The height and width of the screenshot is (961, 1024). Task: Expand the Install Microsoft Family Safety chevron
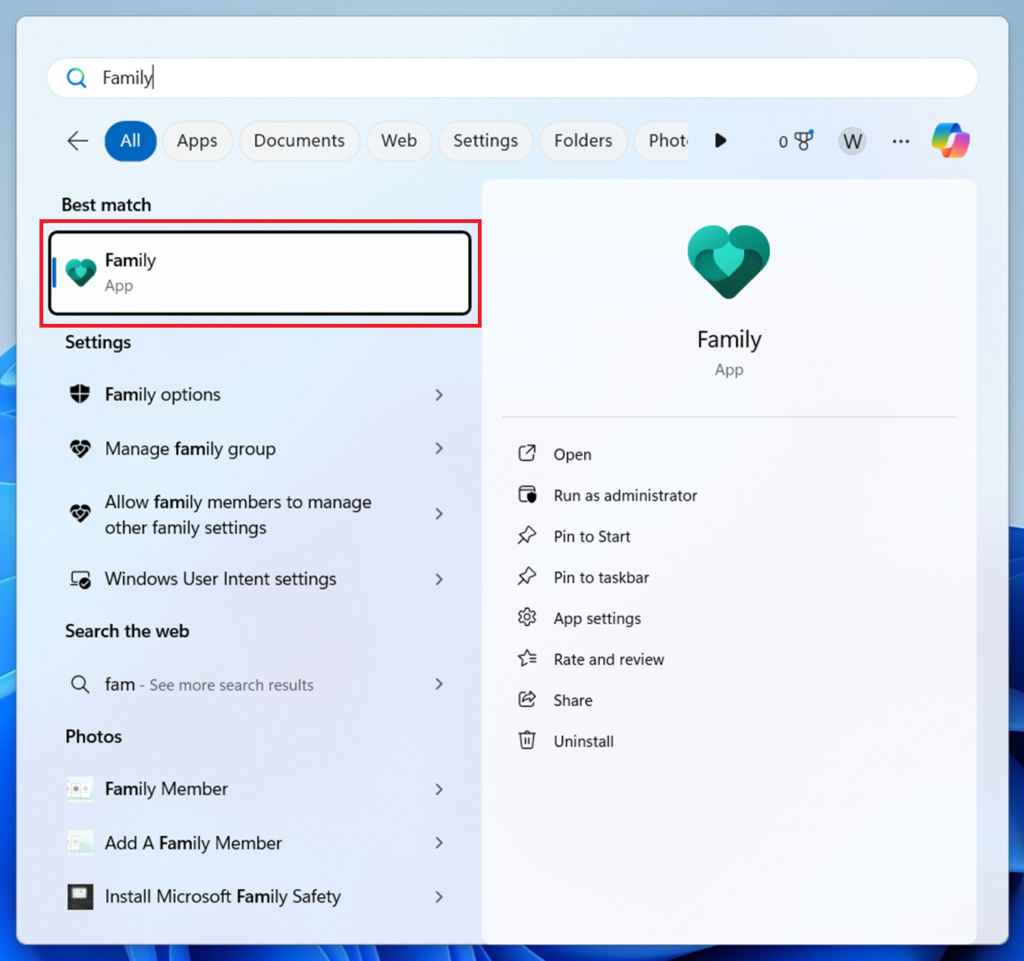(439, 897)
